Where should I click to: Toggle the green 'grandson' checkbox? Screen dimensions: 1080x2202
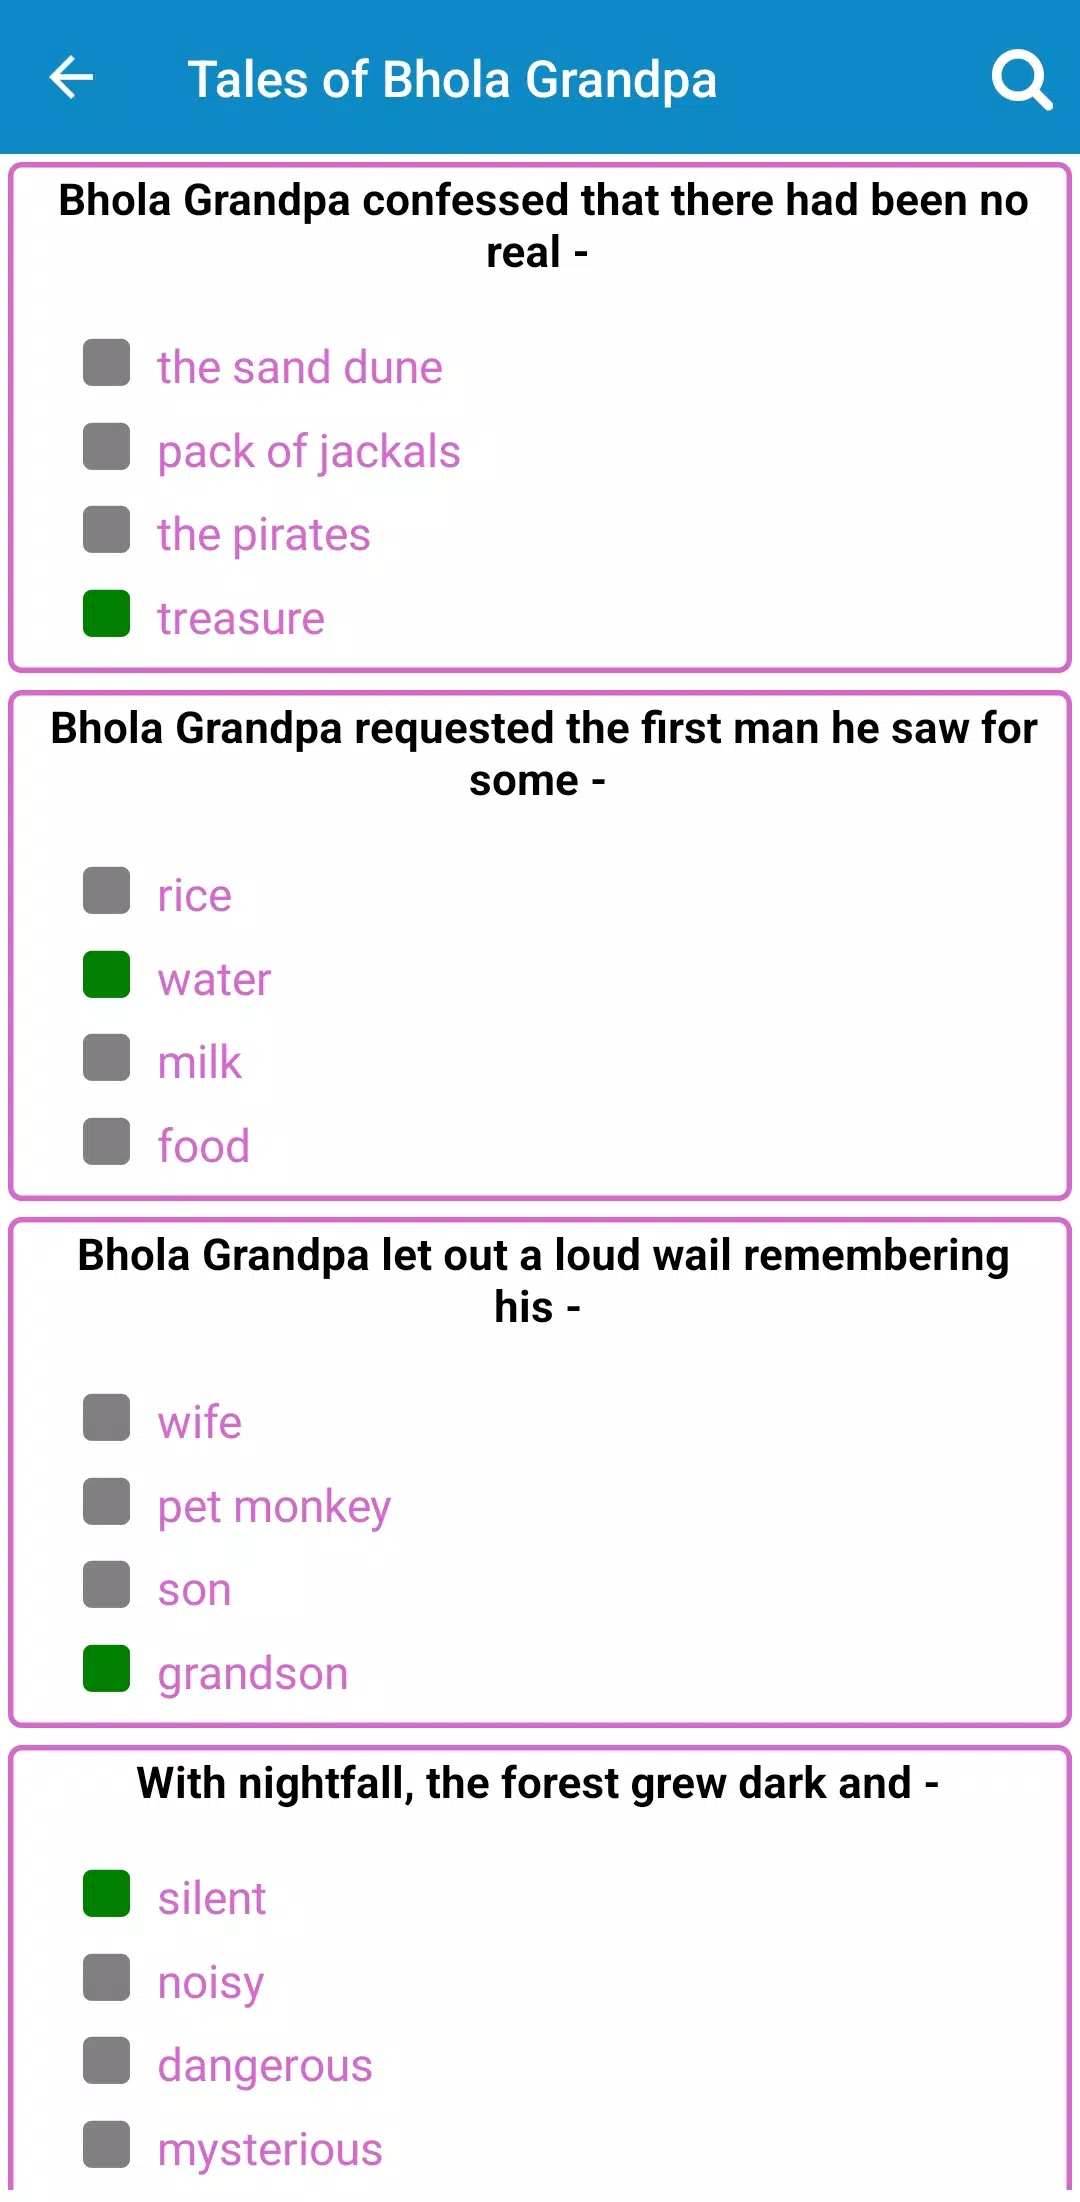click(107, 1669)
